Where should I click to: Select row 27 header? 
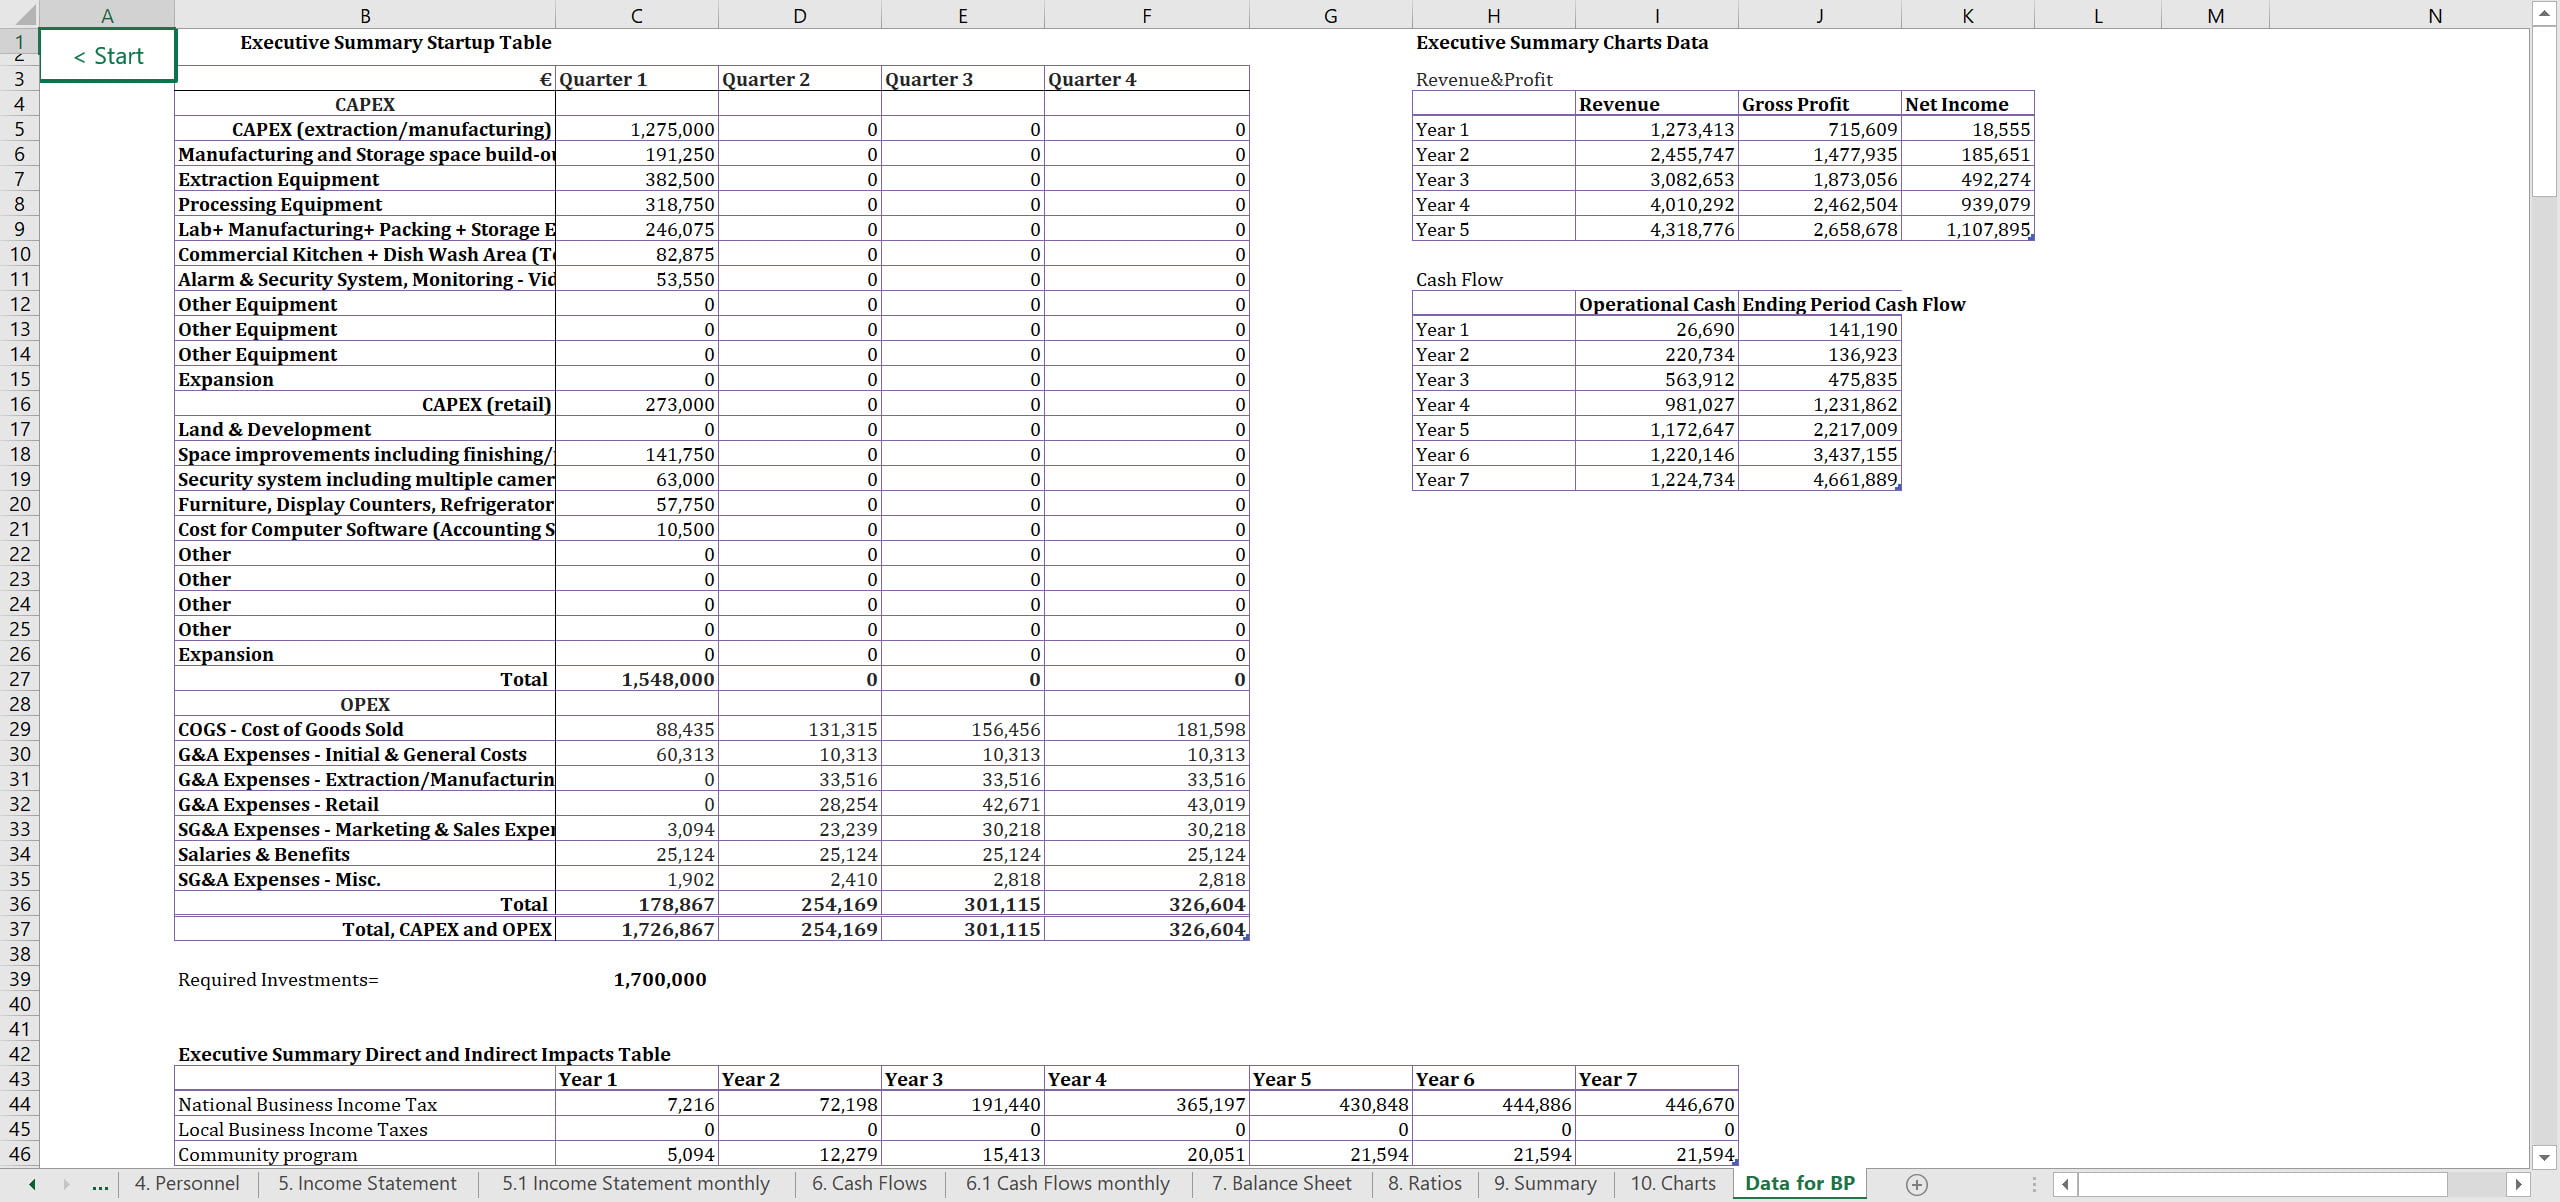pyautogui.click(x=19, y=679)
